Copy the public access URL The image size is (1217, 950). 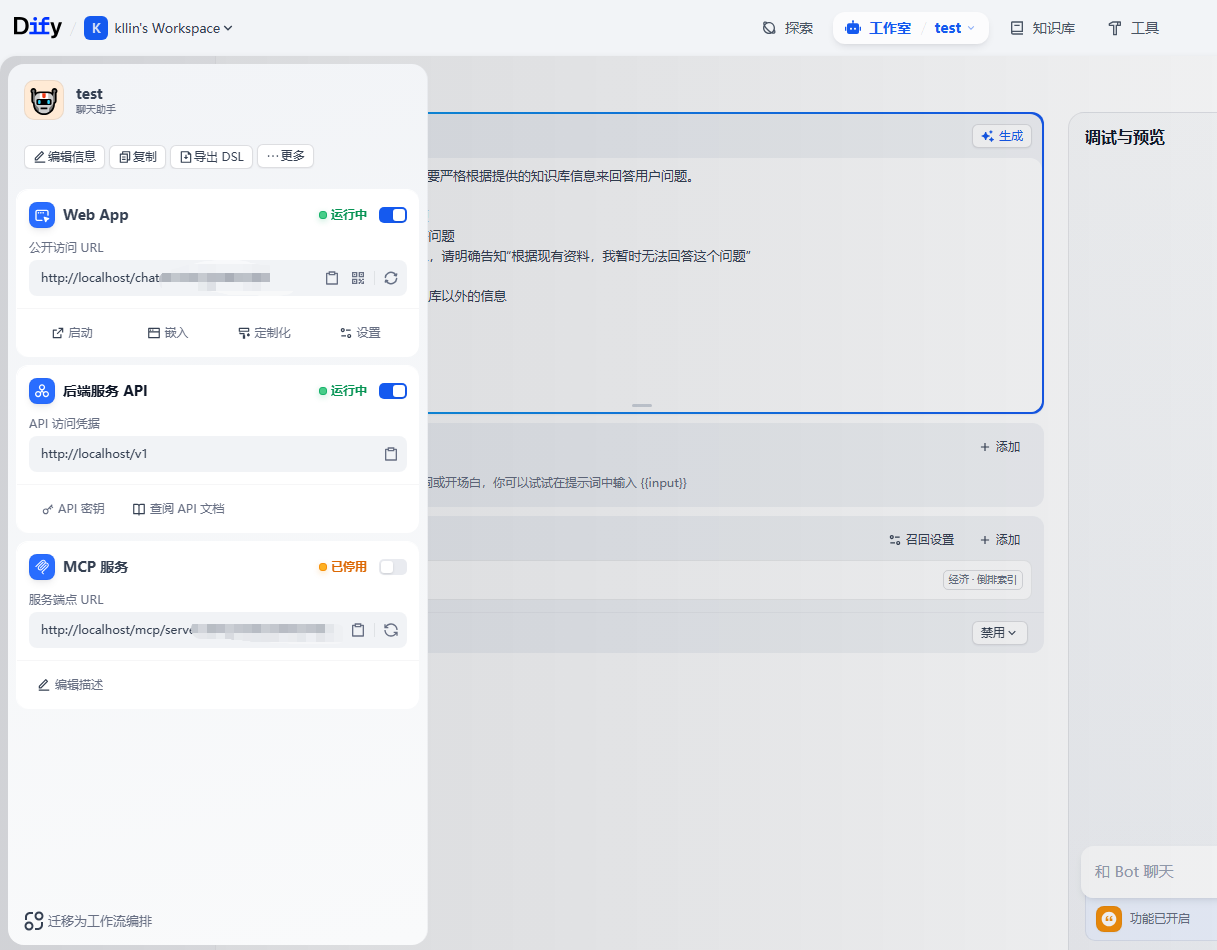coord(332,278)
